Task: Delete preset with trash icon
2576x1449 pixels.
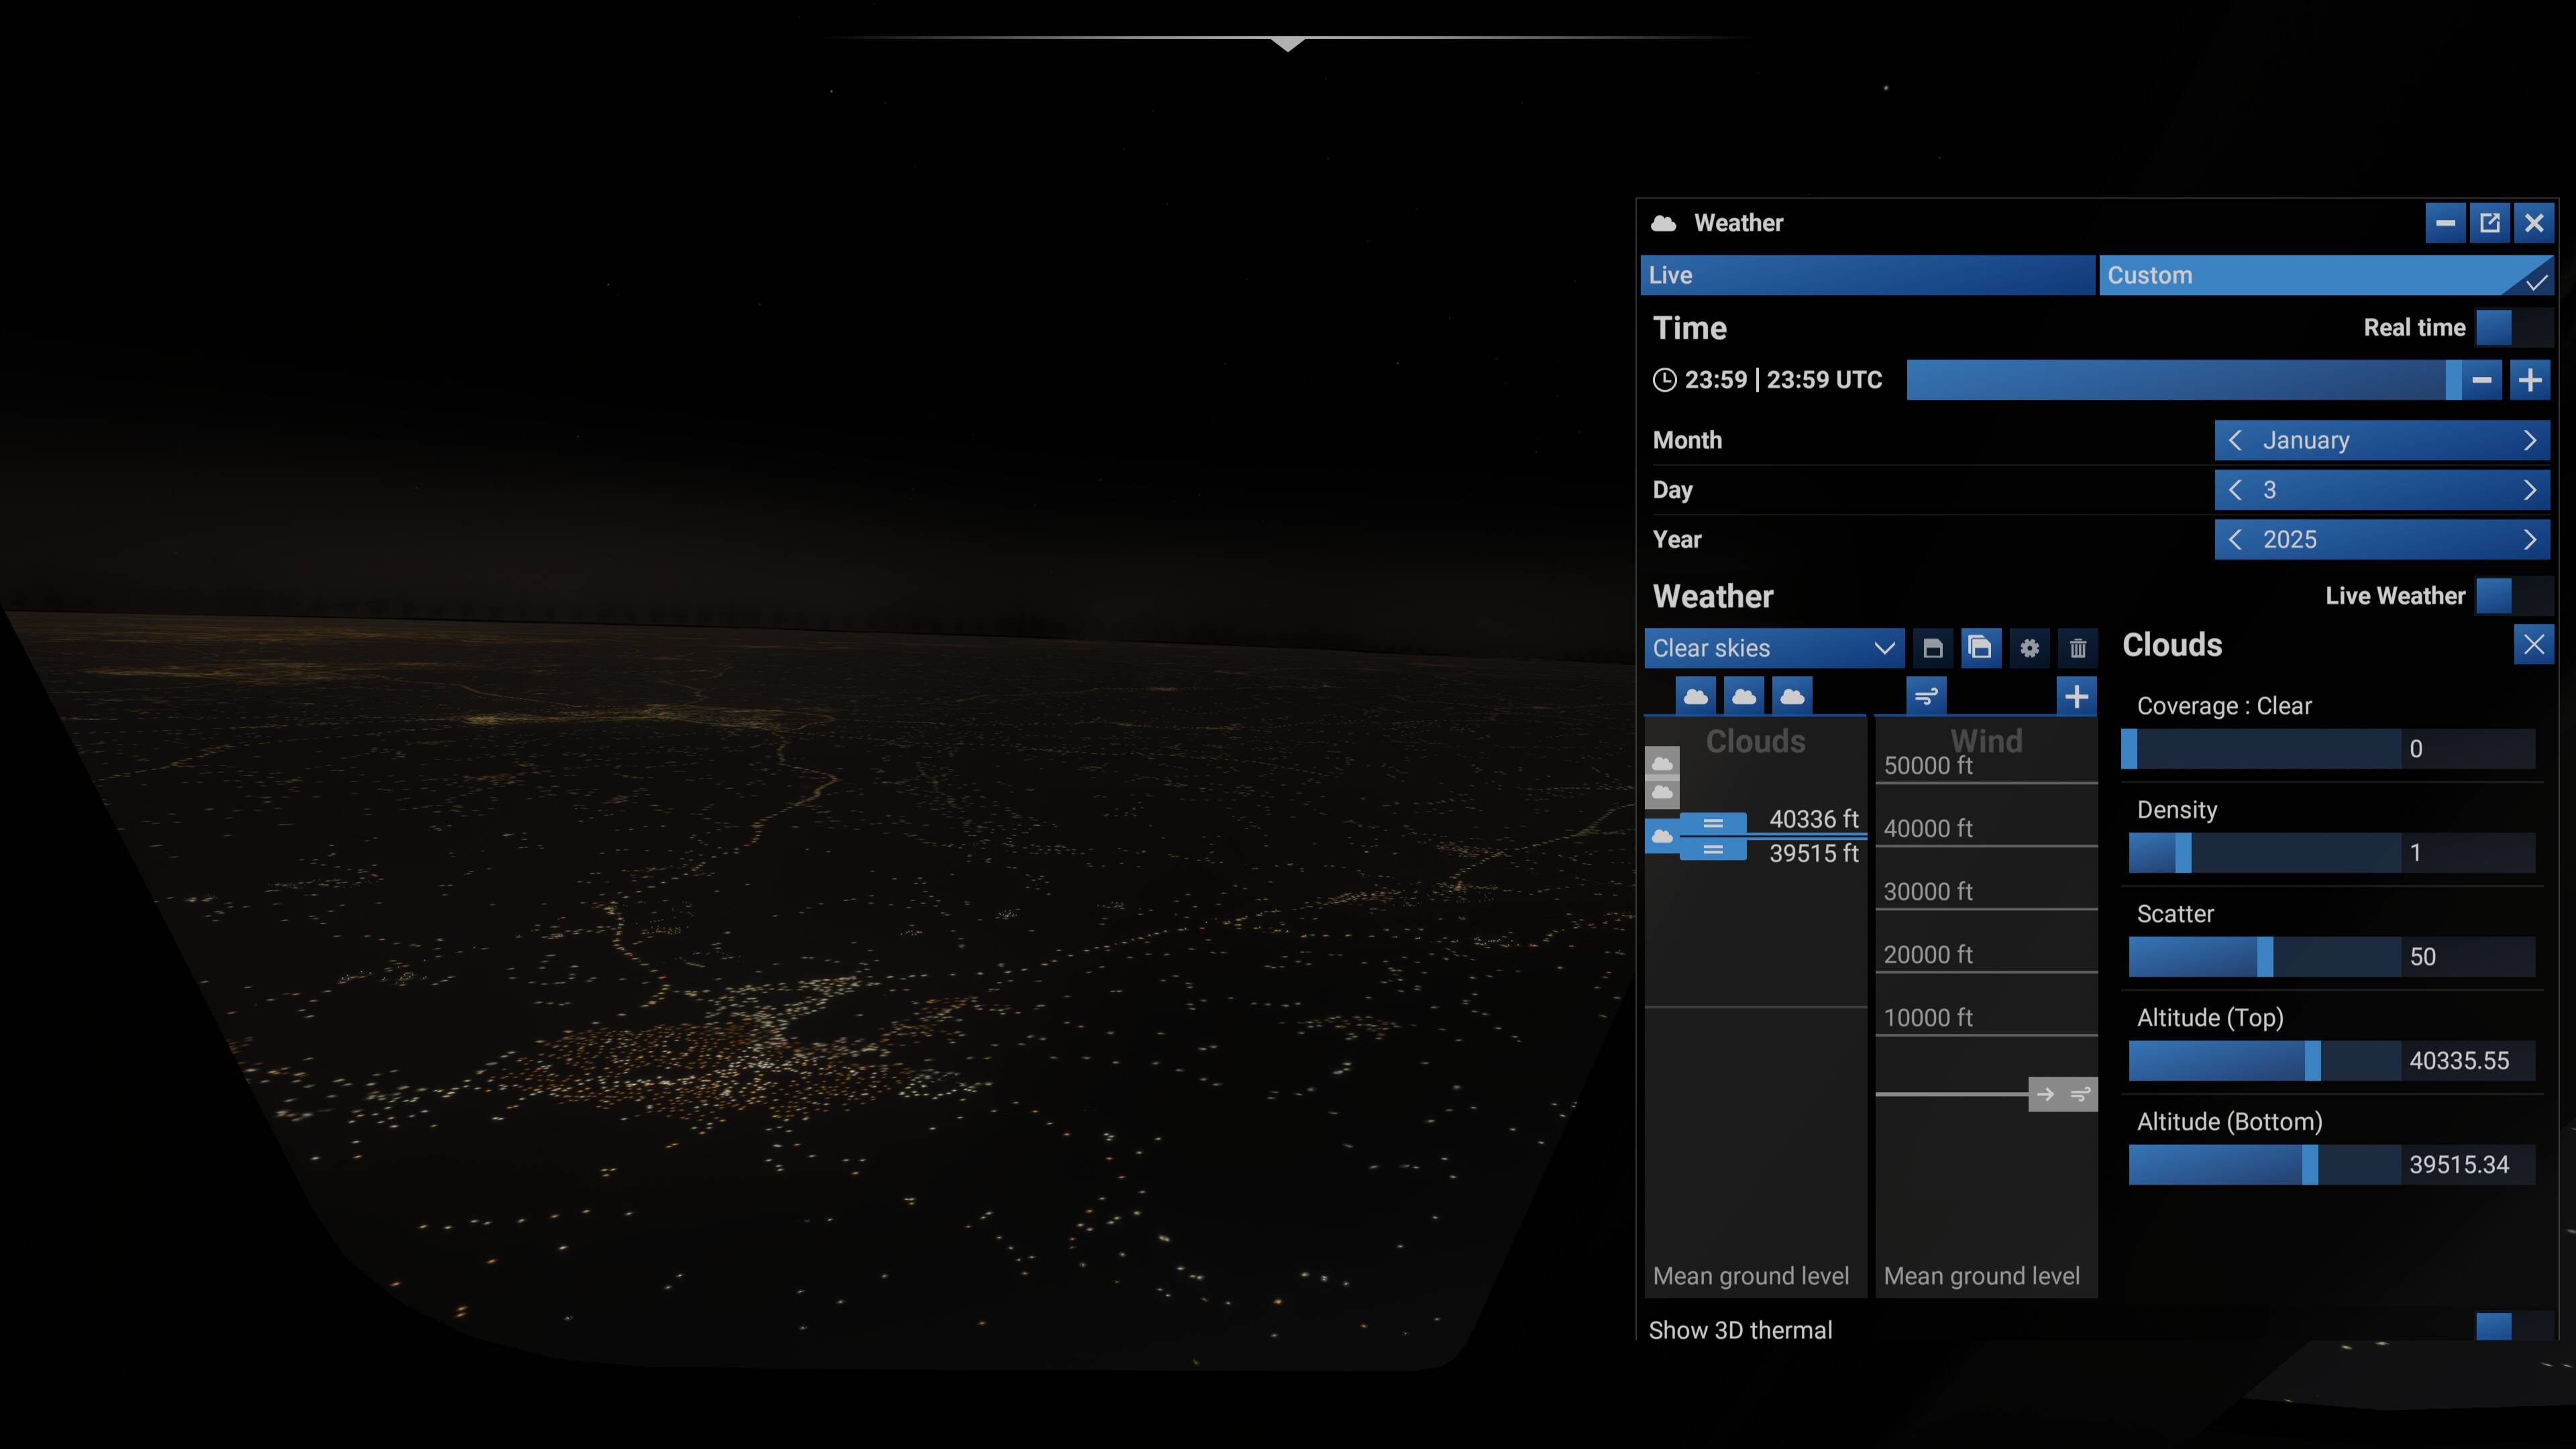Action: 2077,648
